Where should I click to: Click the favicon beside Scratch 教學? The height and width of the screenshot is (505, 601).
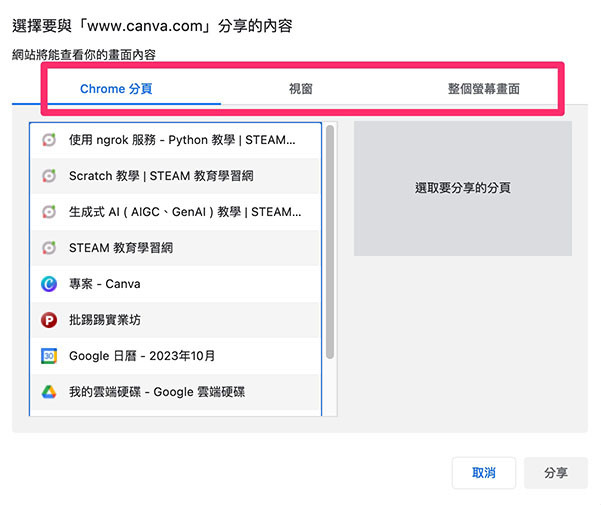click(x=49, y=176)
